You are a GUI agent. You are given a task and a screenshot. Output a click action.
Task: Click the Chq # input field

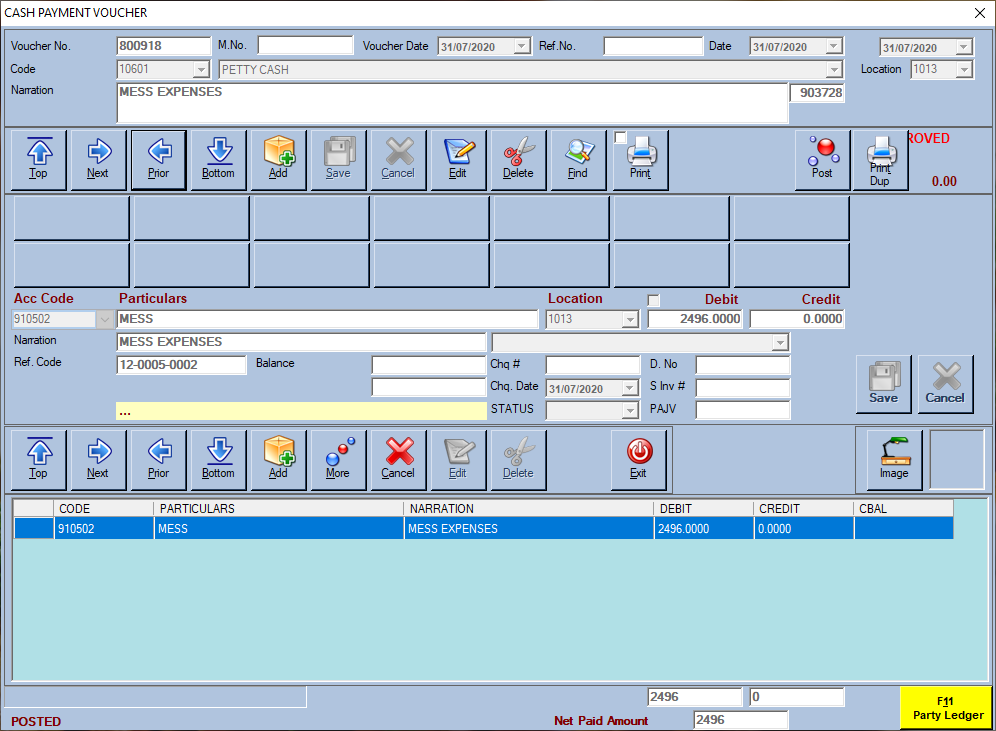593,365
